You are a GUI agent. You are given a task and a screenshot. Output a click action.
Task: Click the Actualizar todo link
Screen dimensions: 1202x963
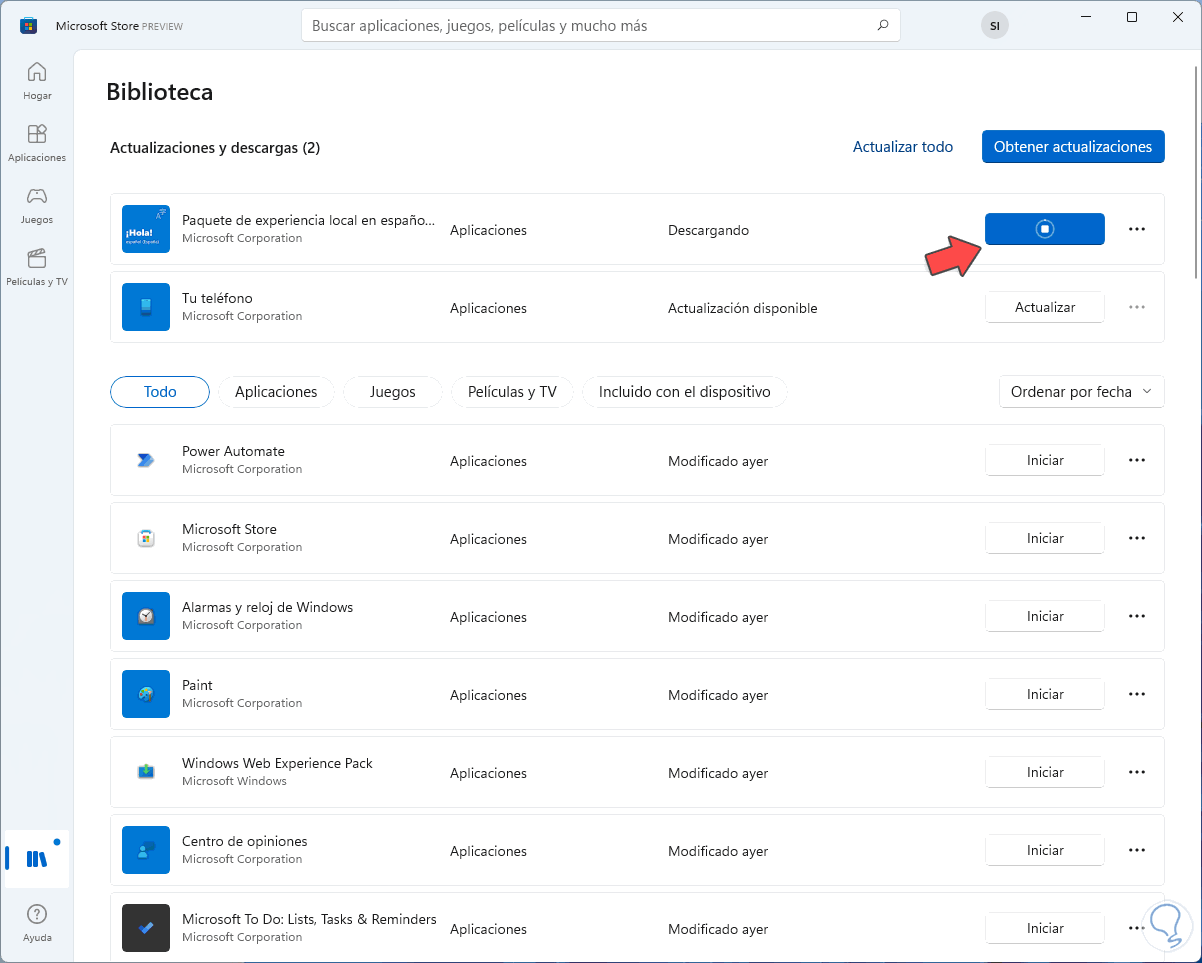902,147
